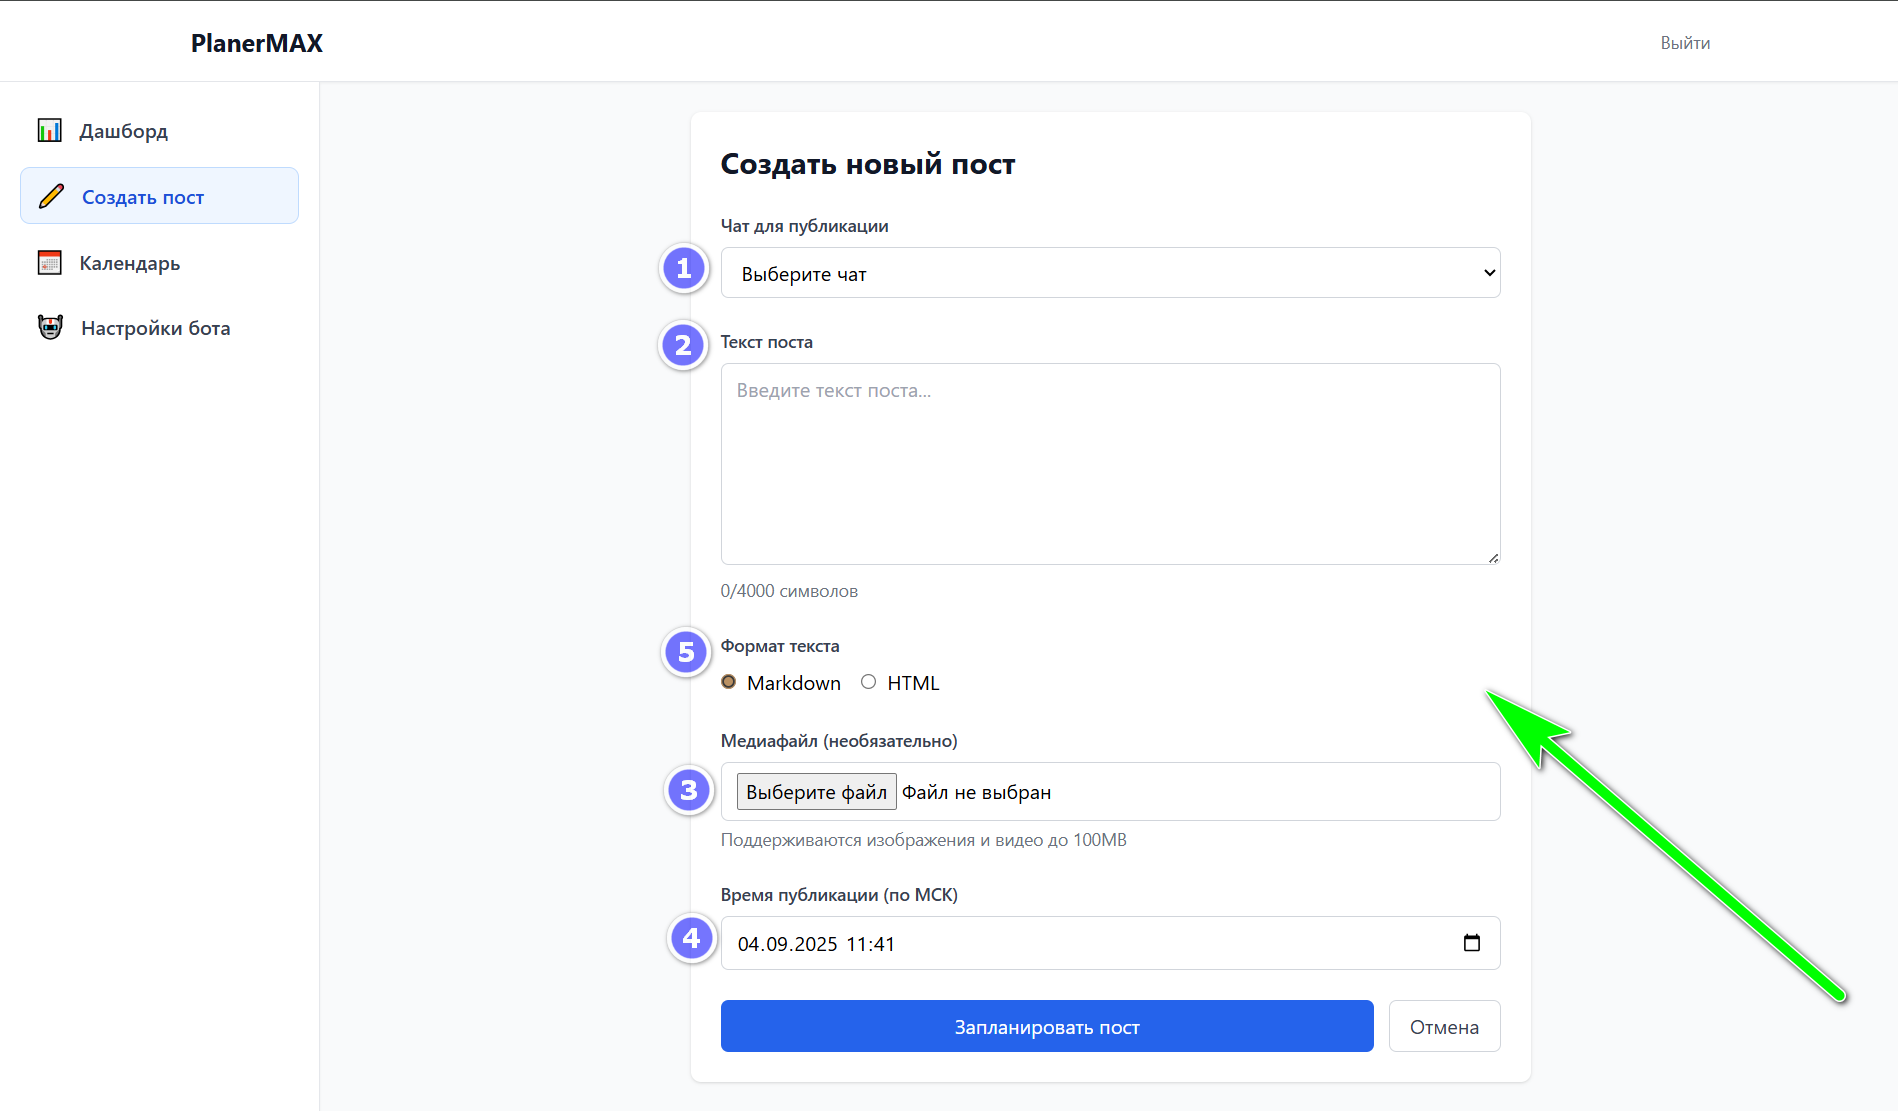Select the HTML format radio button
The height and width of the screenshot is (1111, 1898).
point(868,682)
